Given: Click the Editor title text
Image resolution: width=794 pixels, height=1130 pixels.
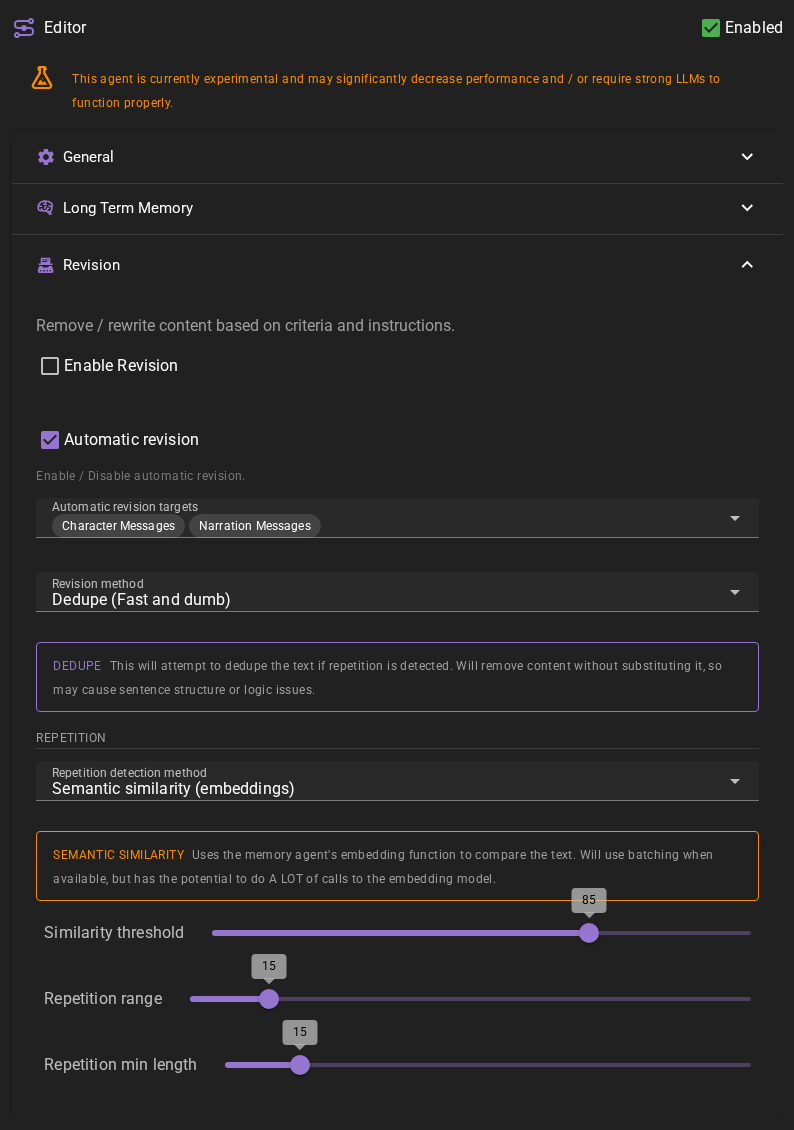Looking at the screenshot, I should (65, 27).
